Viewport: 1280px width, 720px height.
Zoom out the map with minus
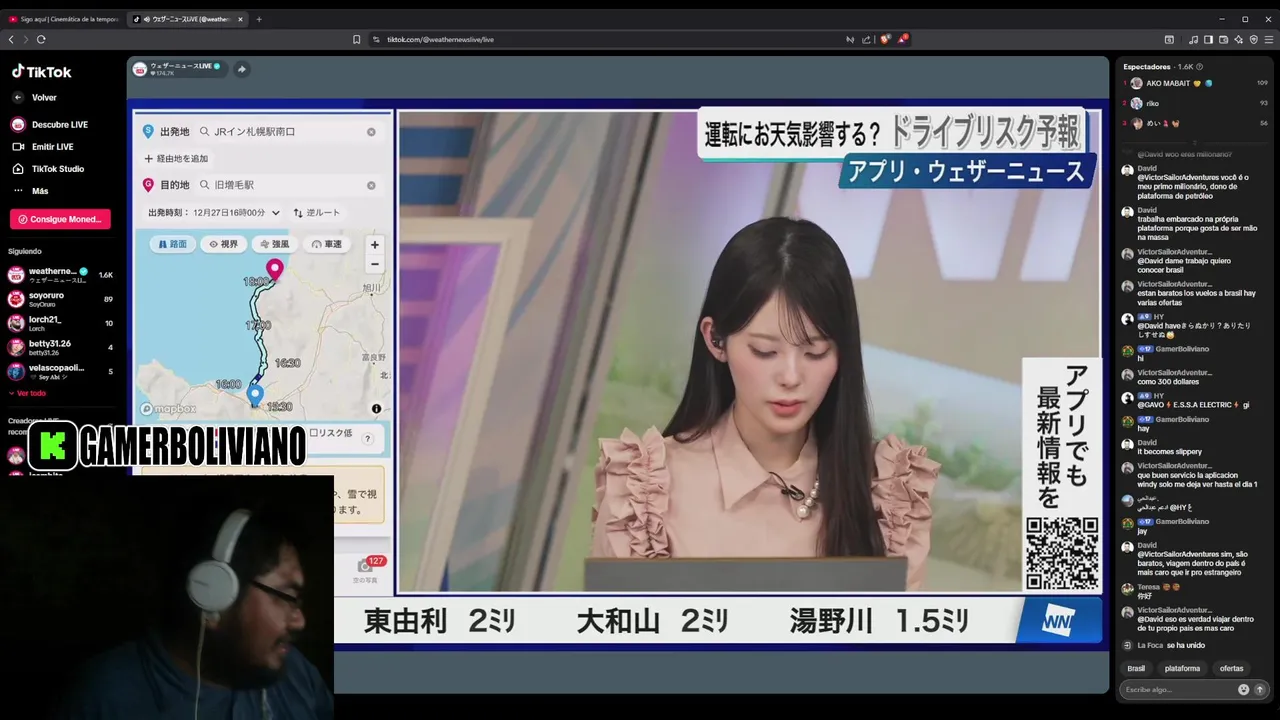coord(375,264)
